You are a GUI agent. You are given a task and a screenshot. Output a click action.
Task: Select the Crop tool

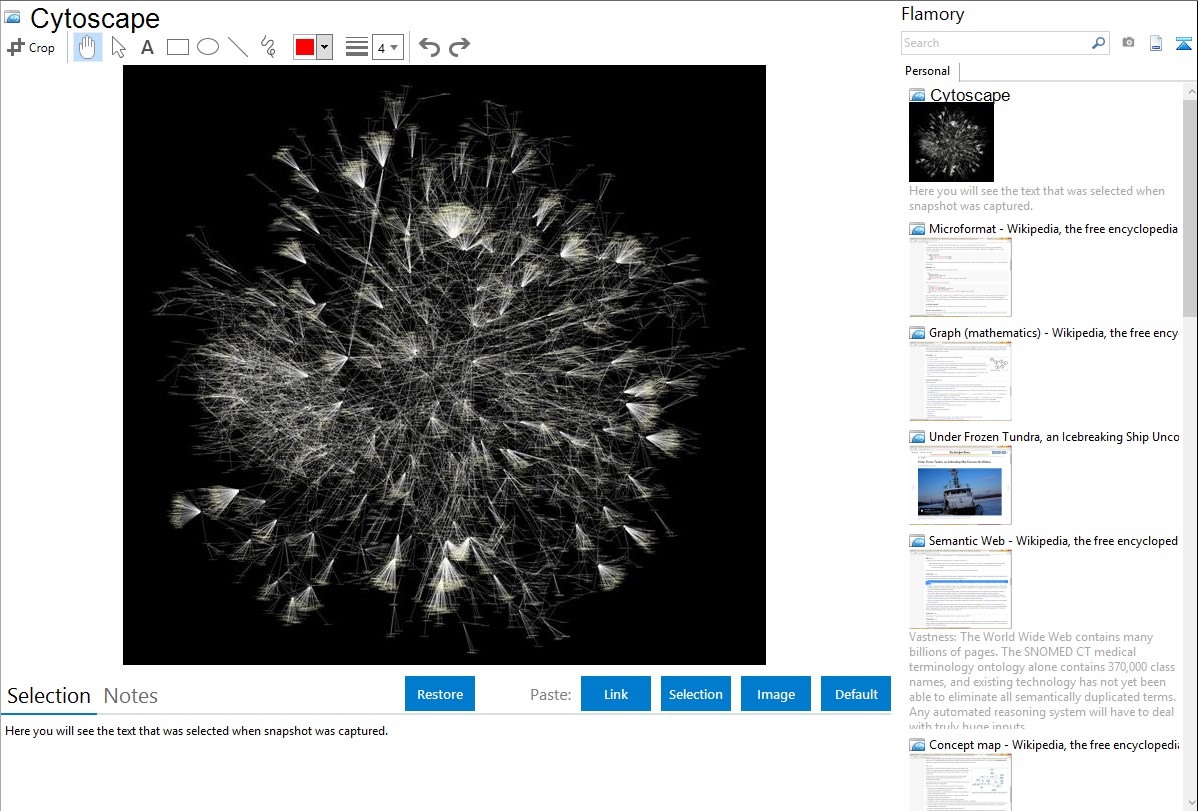tap(31, 47)
